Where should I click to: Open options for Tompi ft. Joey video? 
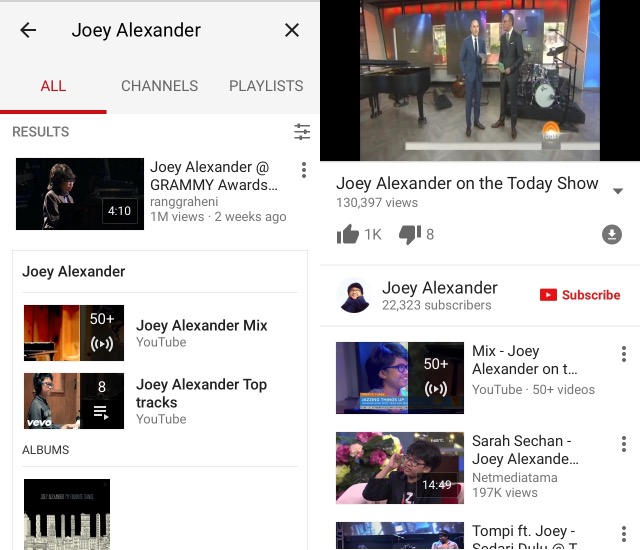tap(624, 534)
